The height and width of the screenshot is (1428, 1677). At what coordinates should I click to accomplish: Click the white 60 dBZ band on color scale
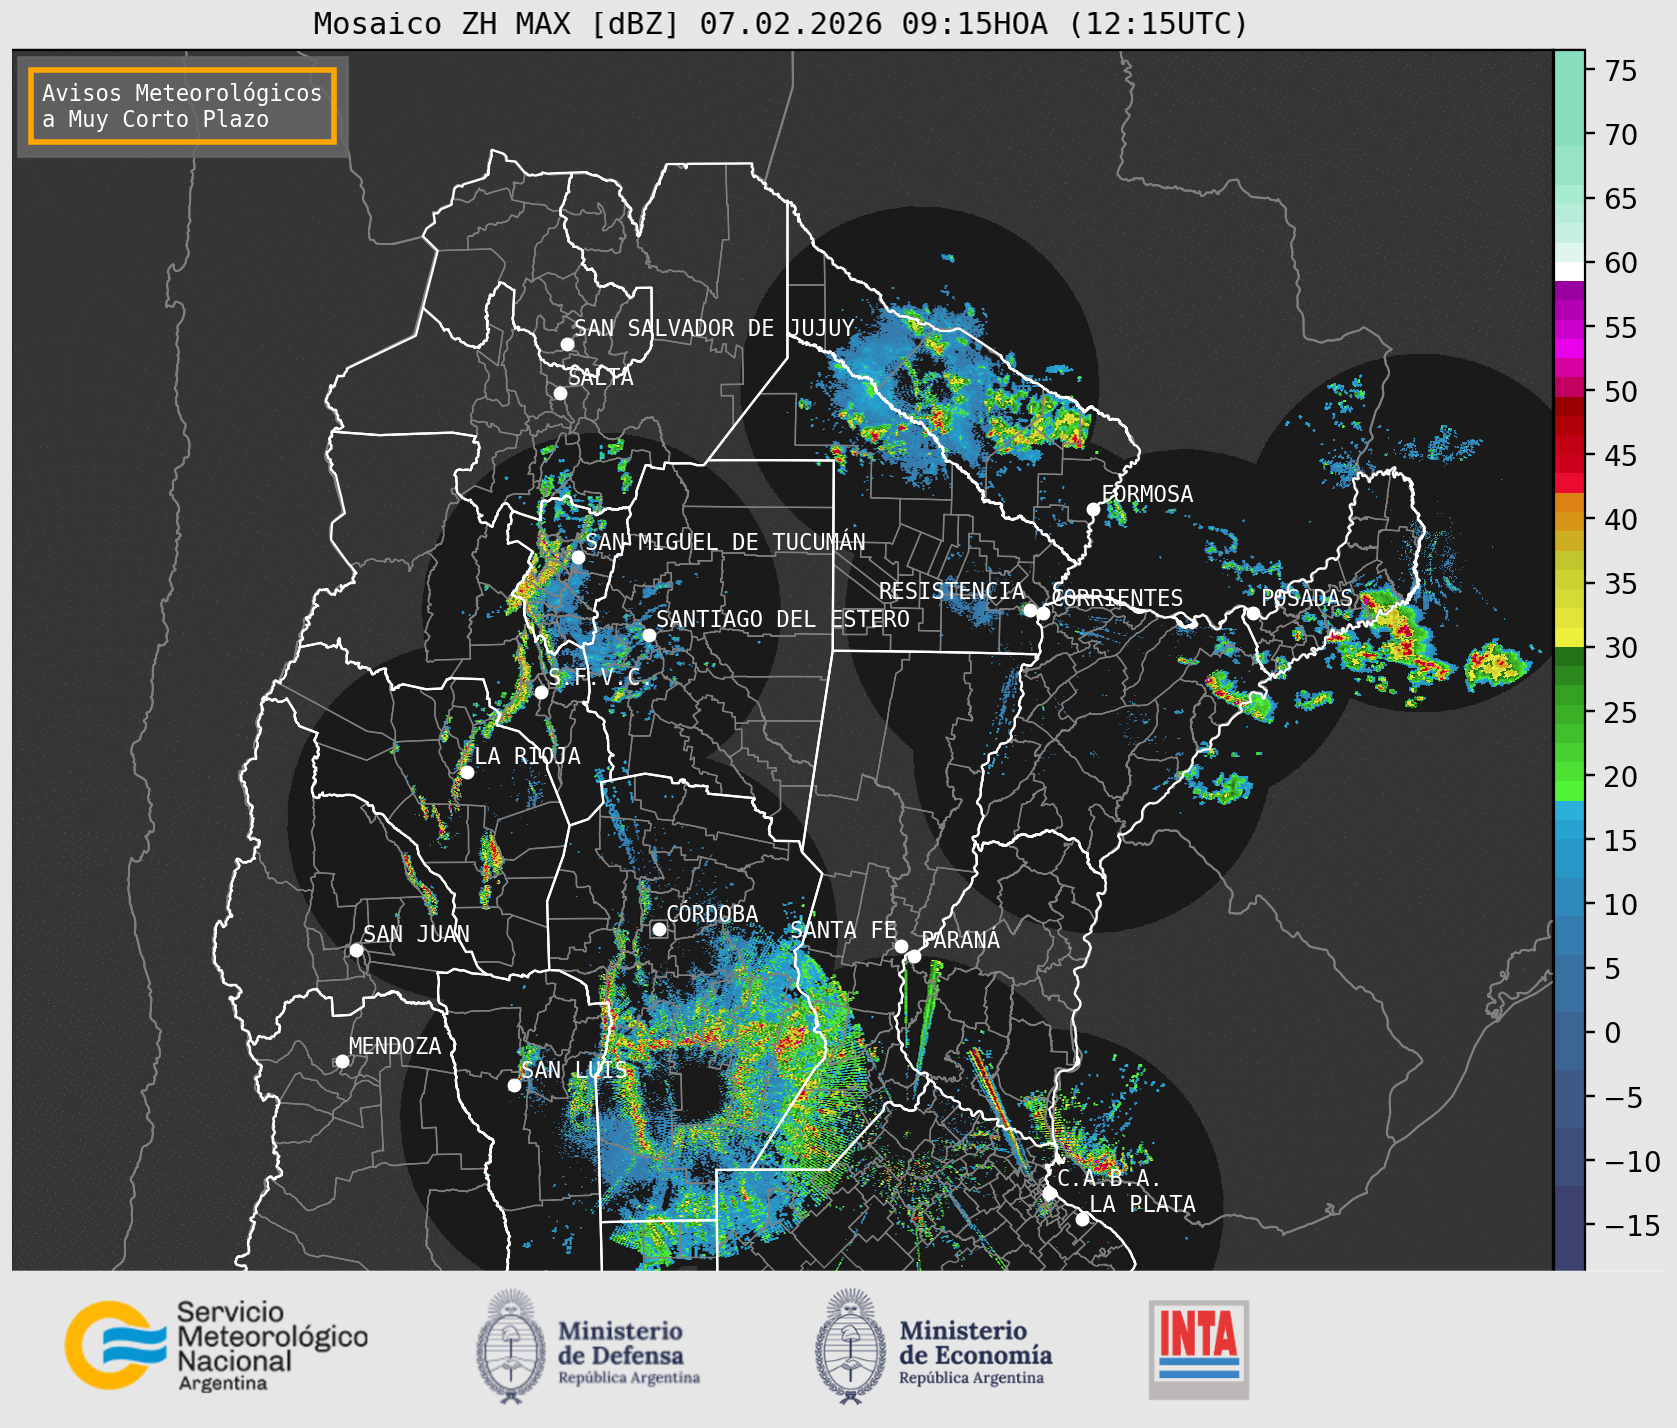pos(1569,270)
